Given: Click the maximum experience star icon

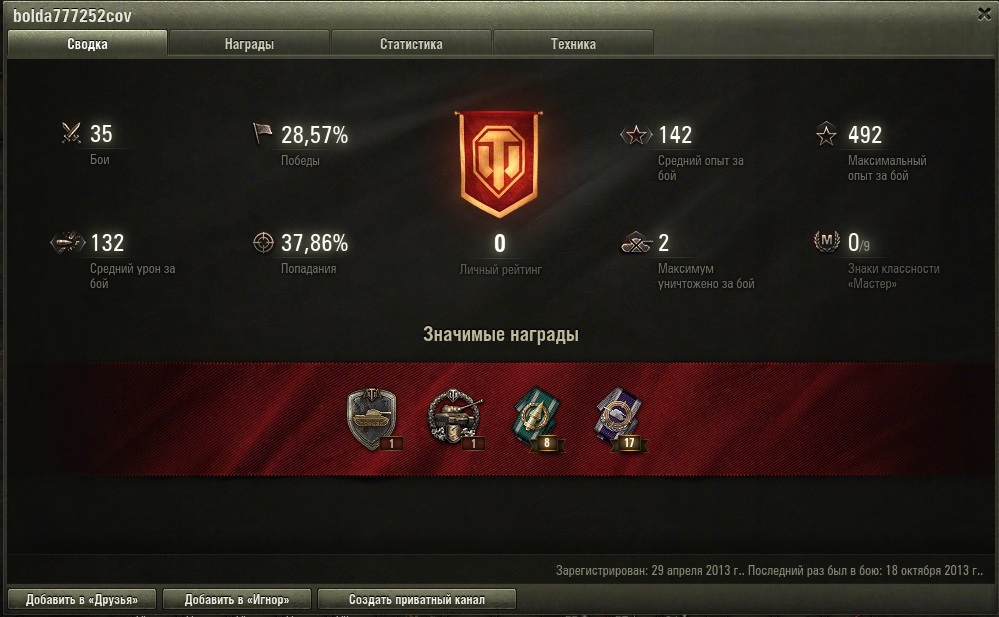Looking at the screenshot, I should [x=826, y=134].
